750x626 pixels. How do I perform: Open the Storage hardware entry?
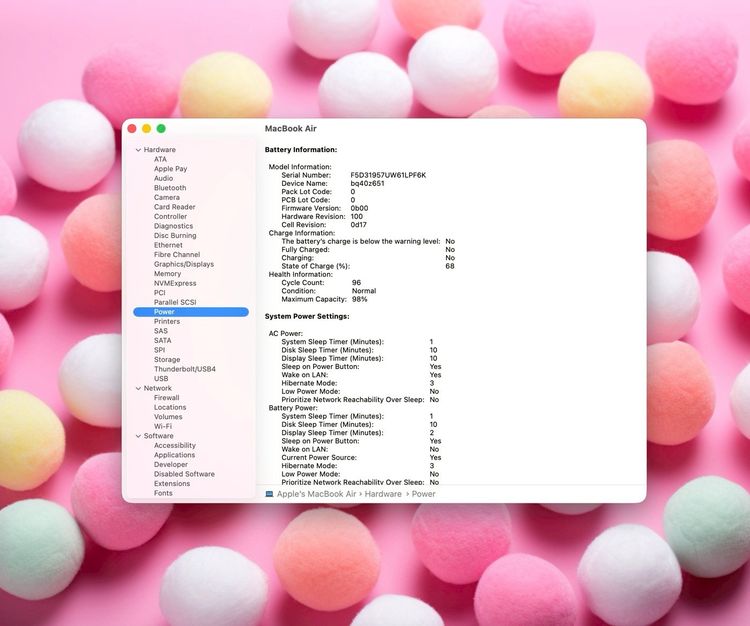[x=167, y=360]
